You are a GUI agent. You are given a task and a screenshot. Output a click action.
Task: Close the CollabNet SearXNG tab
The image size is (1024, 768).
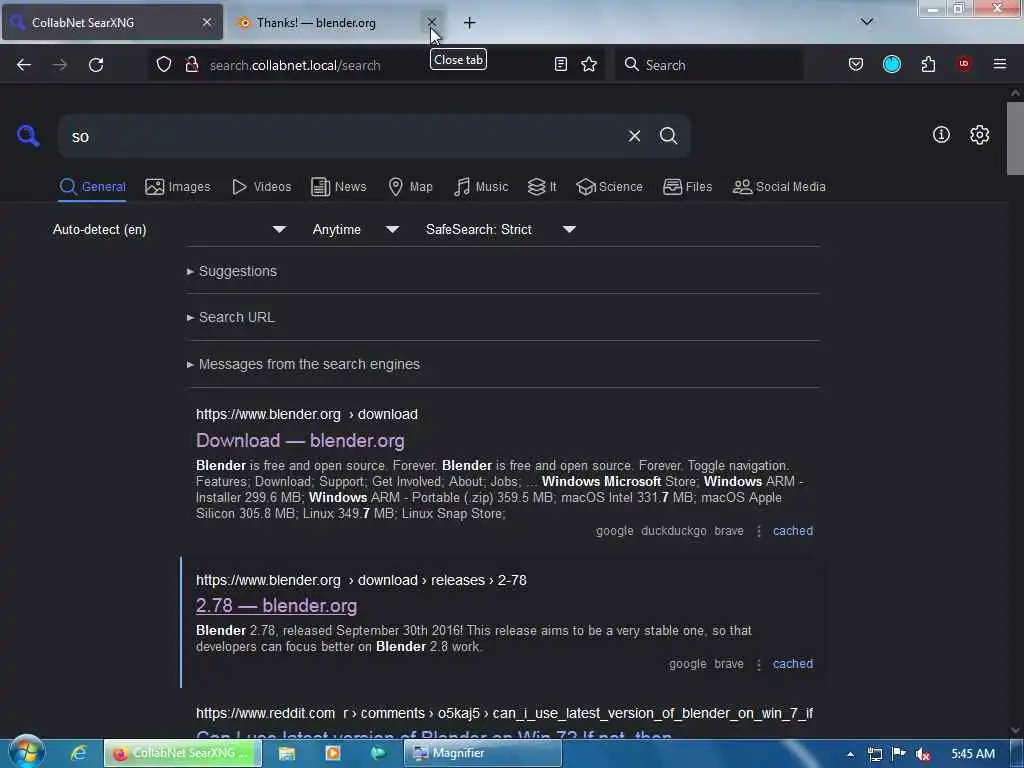click(x=207, y=22)
